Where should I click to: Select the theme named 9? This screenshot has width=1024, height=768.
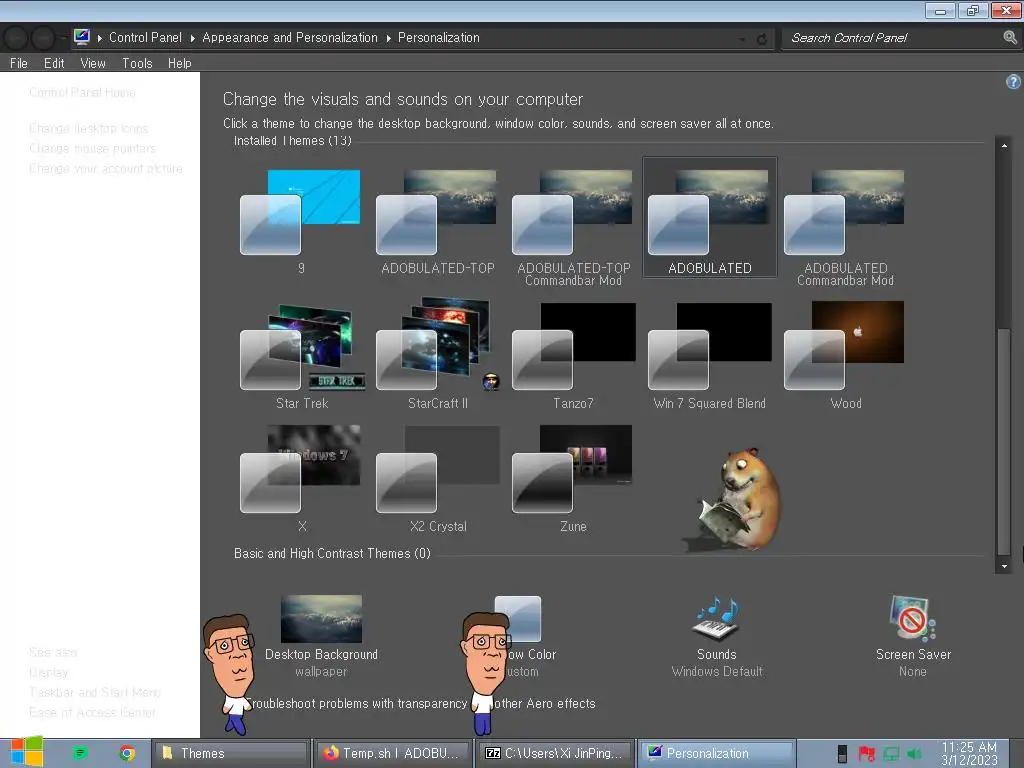coord(300,219)
